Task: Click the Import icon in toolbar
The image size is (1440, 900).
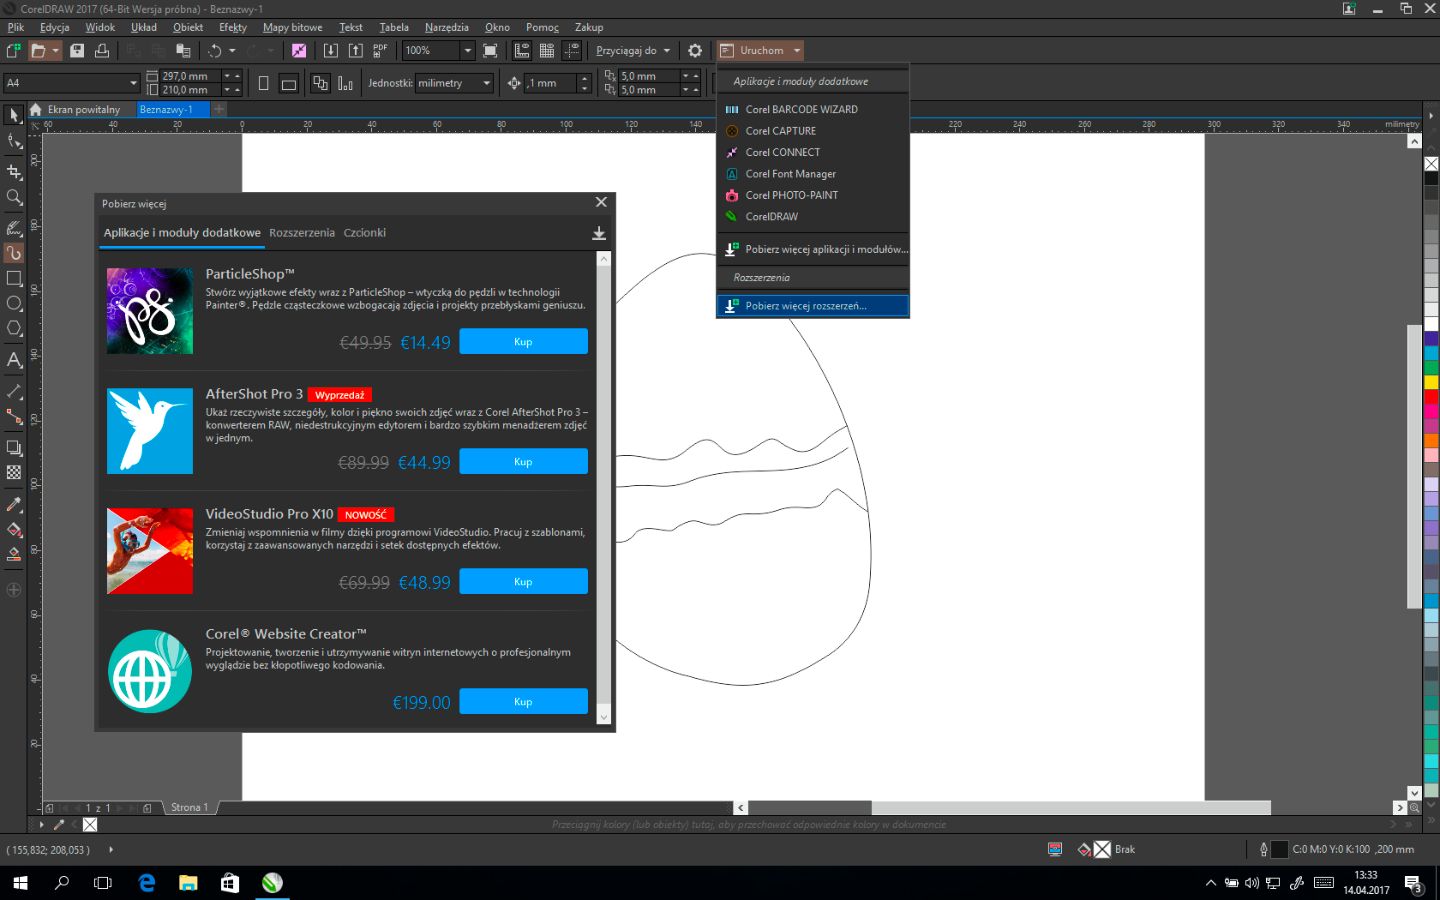Action: coord(331,50)
